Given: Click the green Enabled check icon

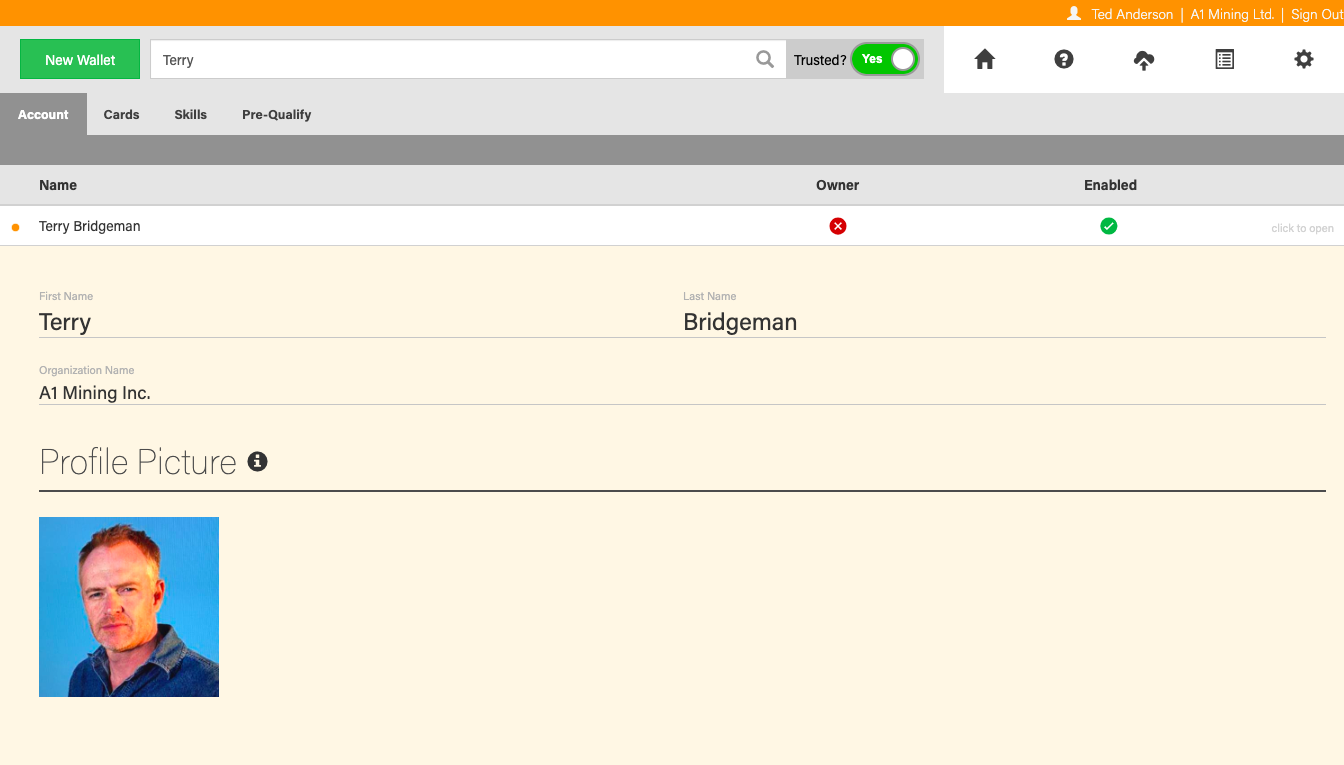Looking at the screenshot, I should click(x=1109, y=226).
